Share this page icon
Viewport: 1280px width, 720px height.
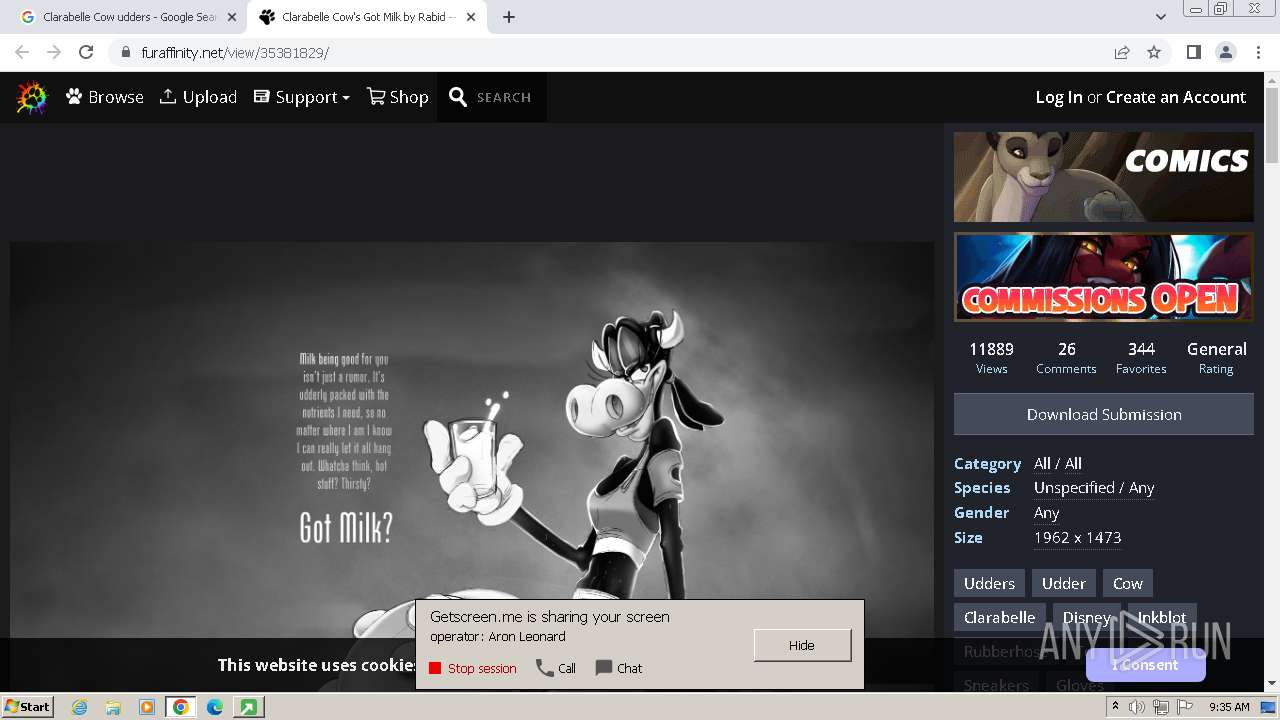(1122, 52)
